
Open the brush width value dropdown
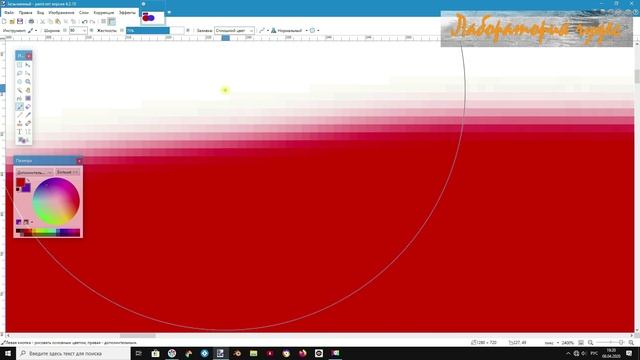84,30
